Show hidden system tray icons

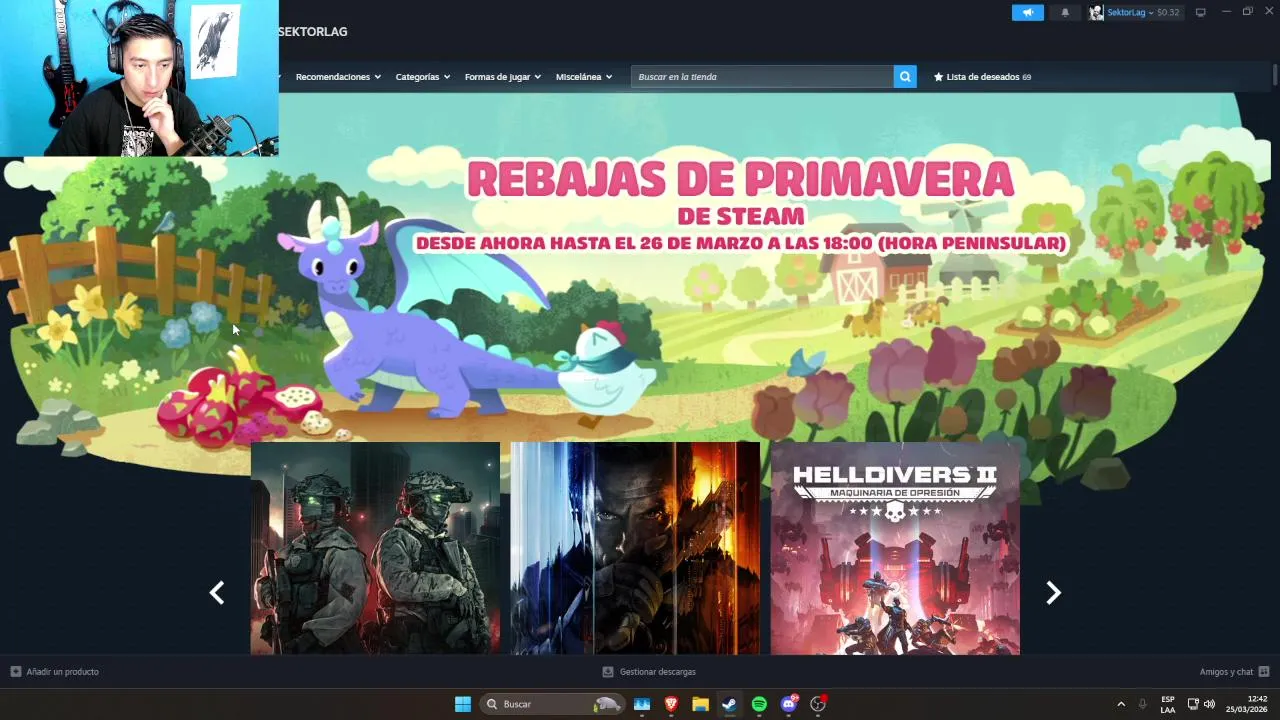click(x=1121, y=704)
